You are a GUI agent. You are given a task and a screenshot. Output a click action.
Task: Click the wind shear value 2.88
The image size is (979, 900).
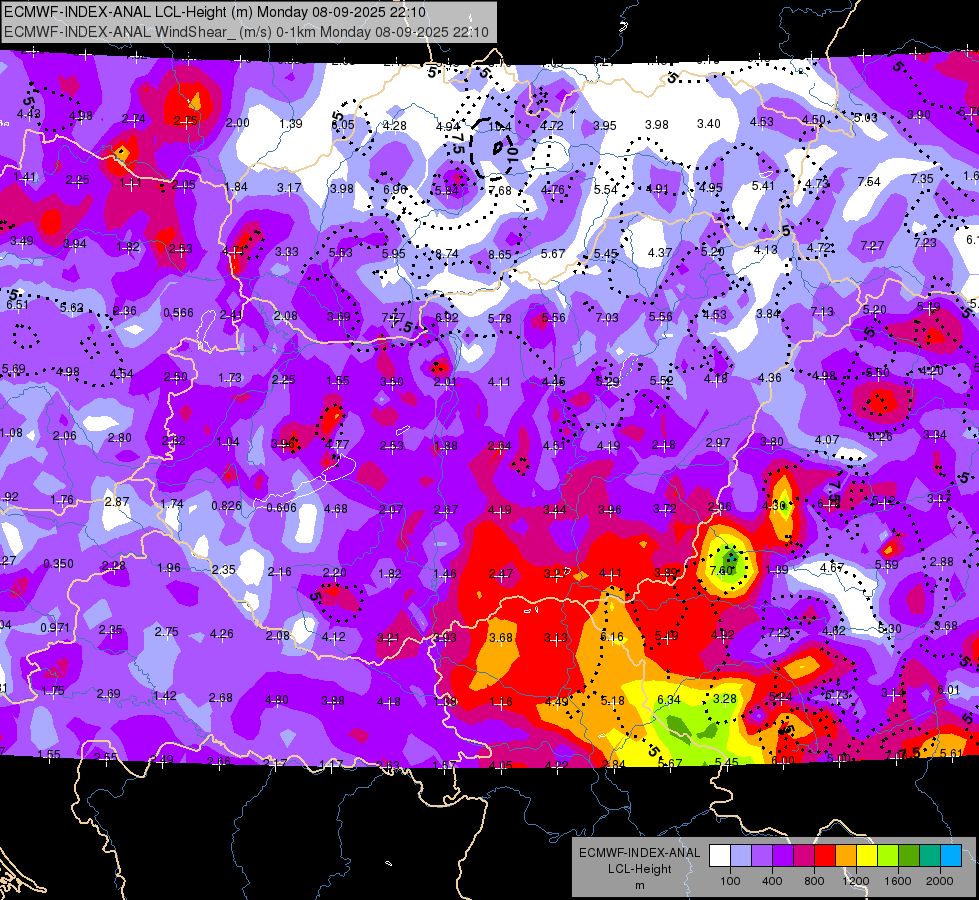click(942, 562)
